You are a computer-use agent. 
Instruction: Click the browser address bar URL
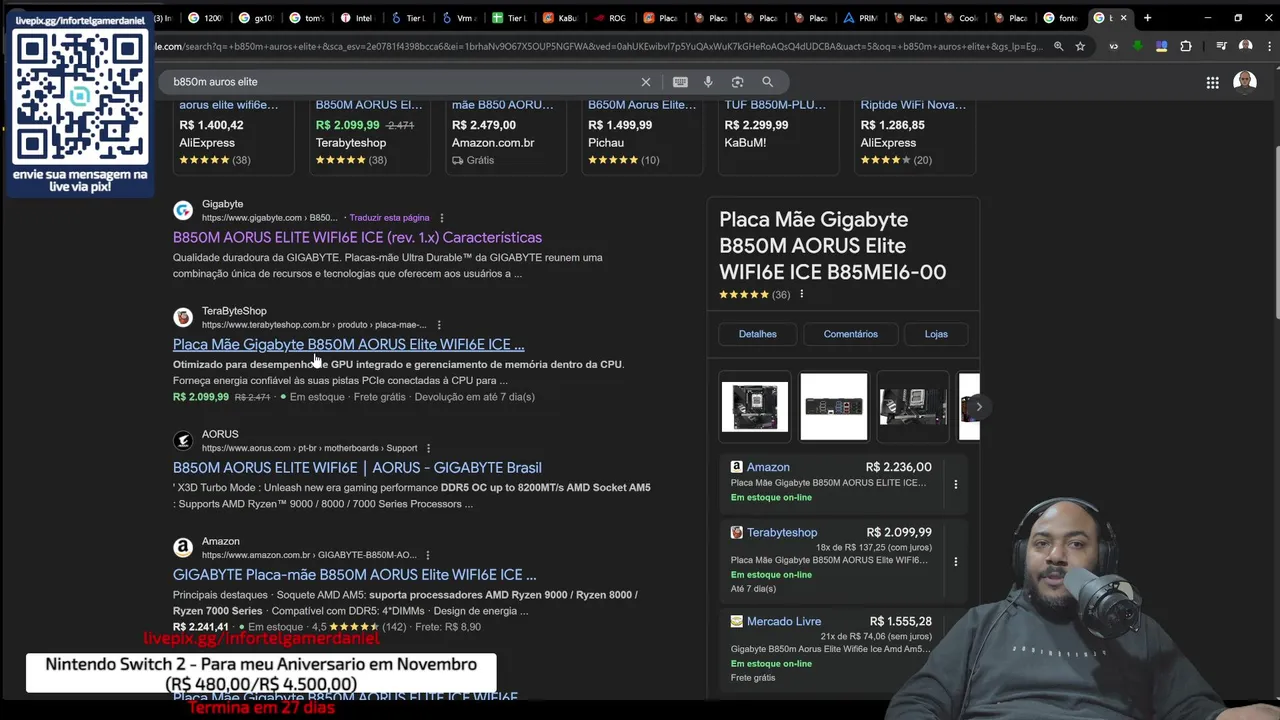coord(600,46)
